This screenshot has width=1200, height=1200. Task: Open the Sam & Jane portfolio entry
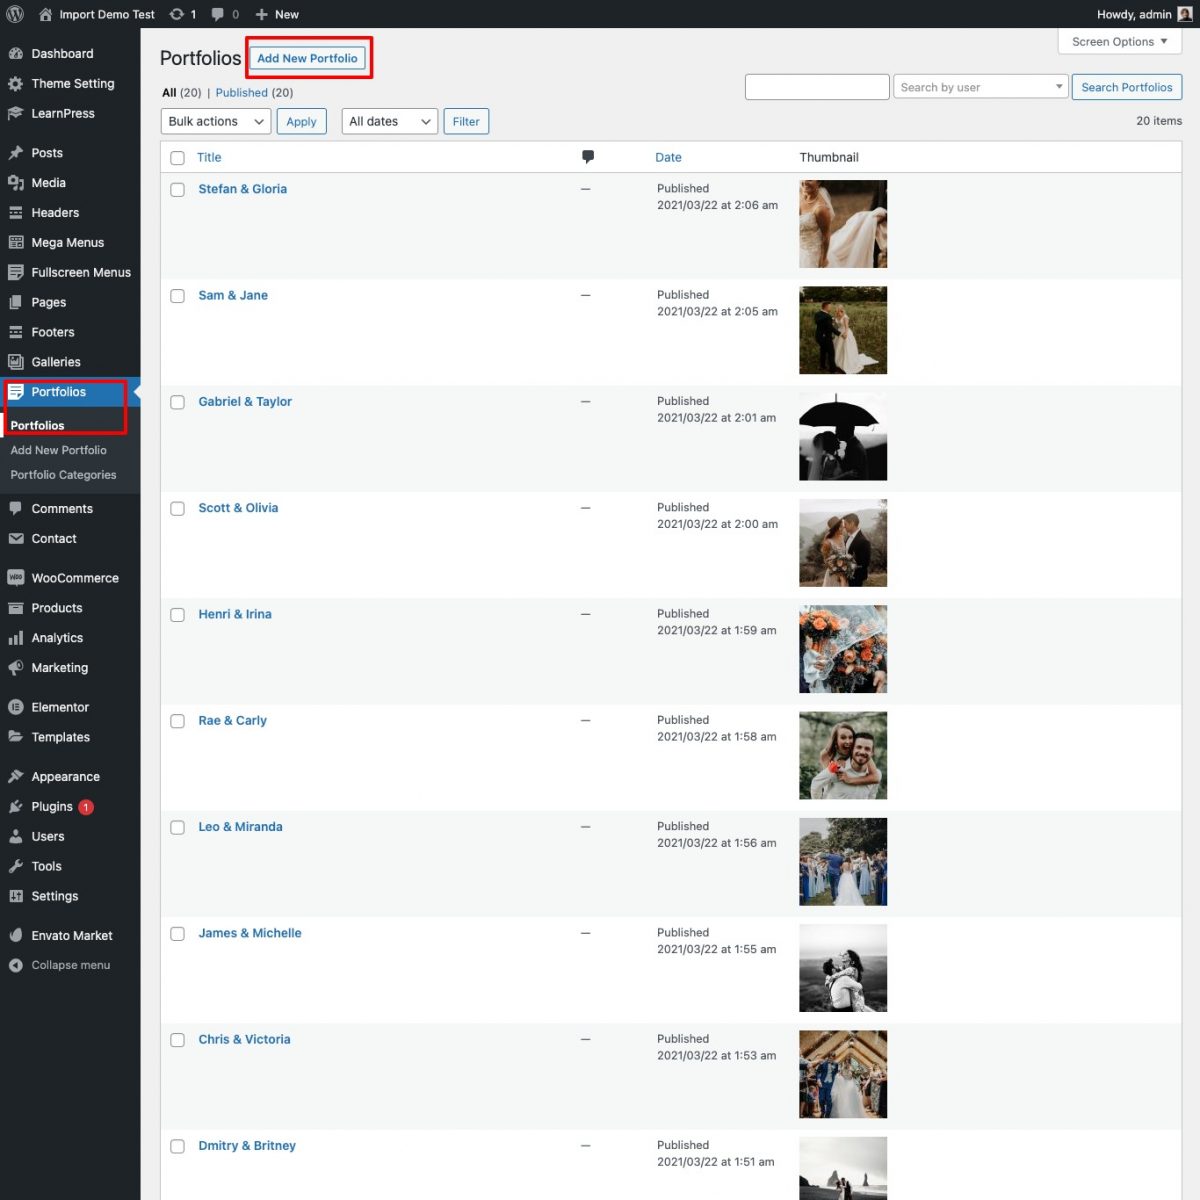point(232,295)
